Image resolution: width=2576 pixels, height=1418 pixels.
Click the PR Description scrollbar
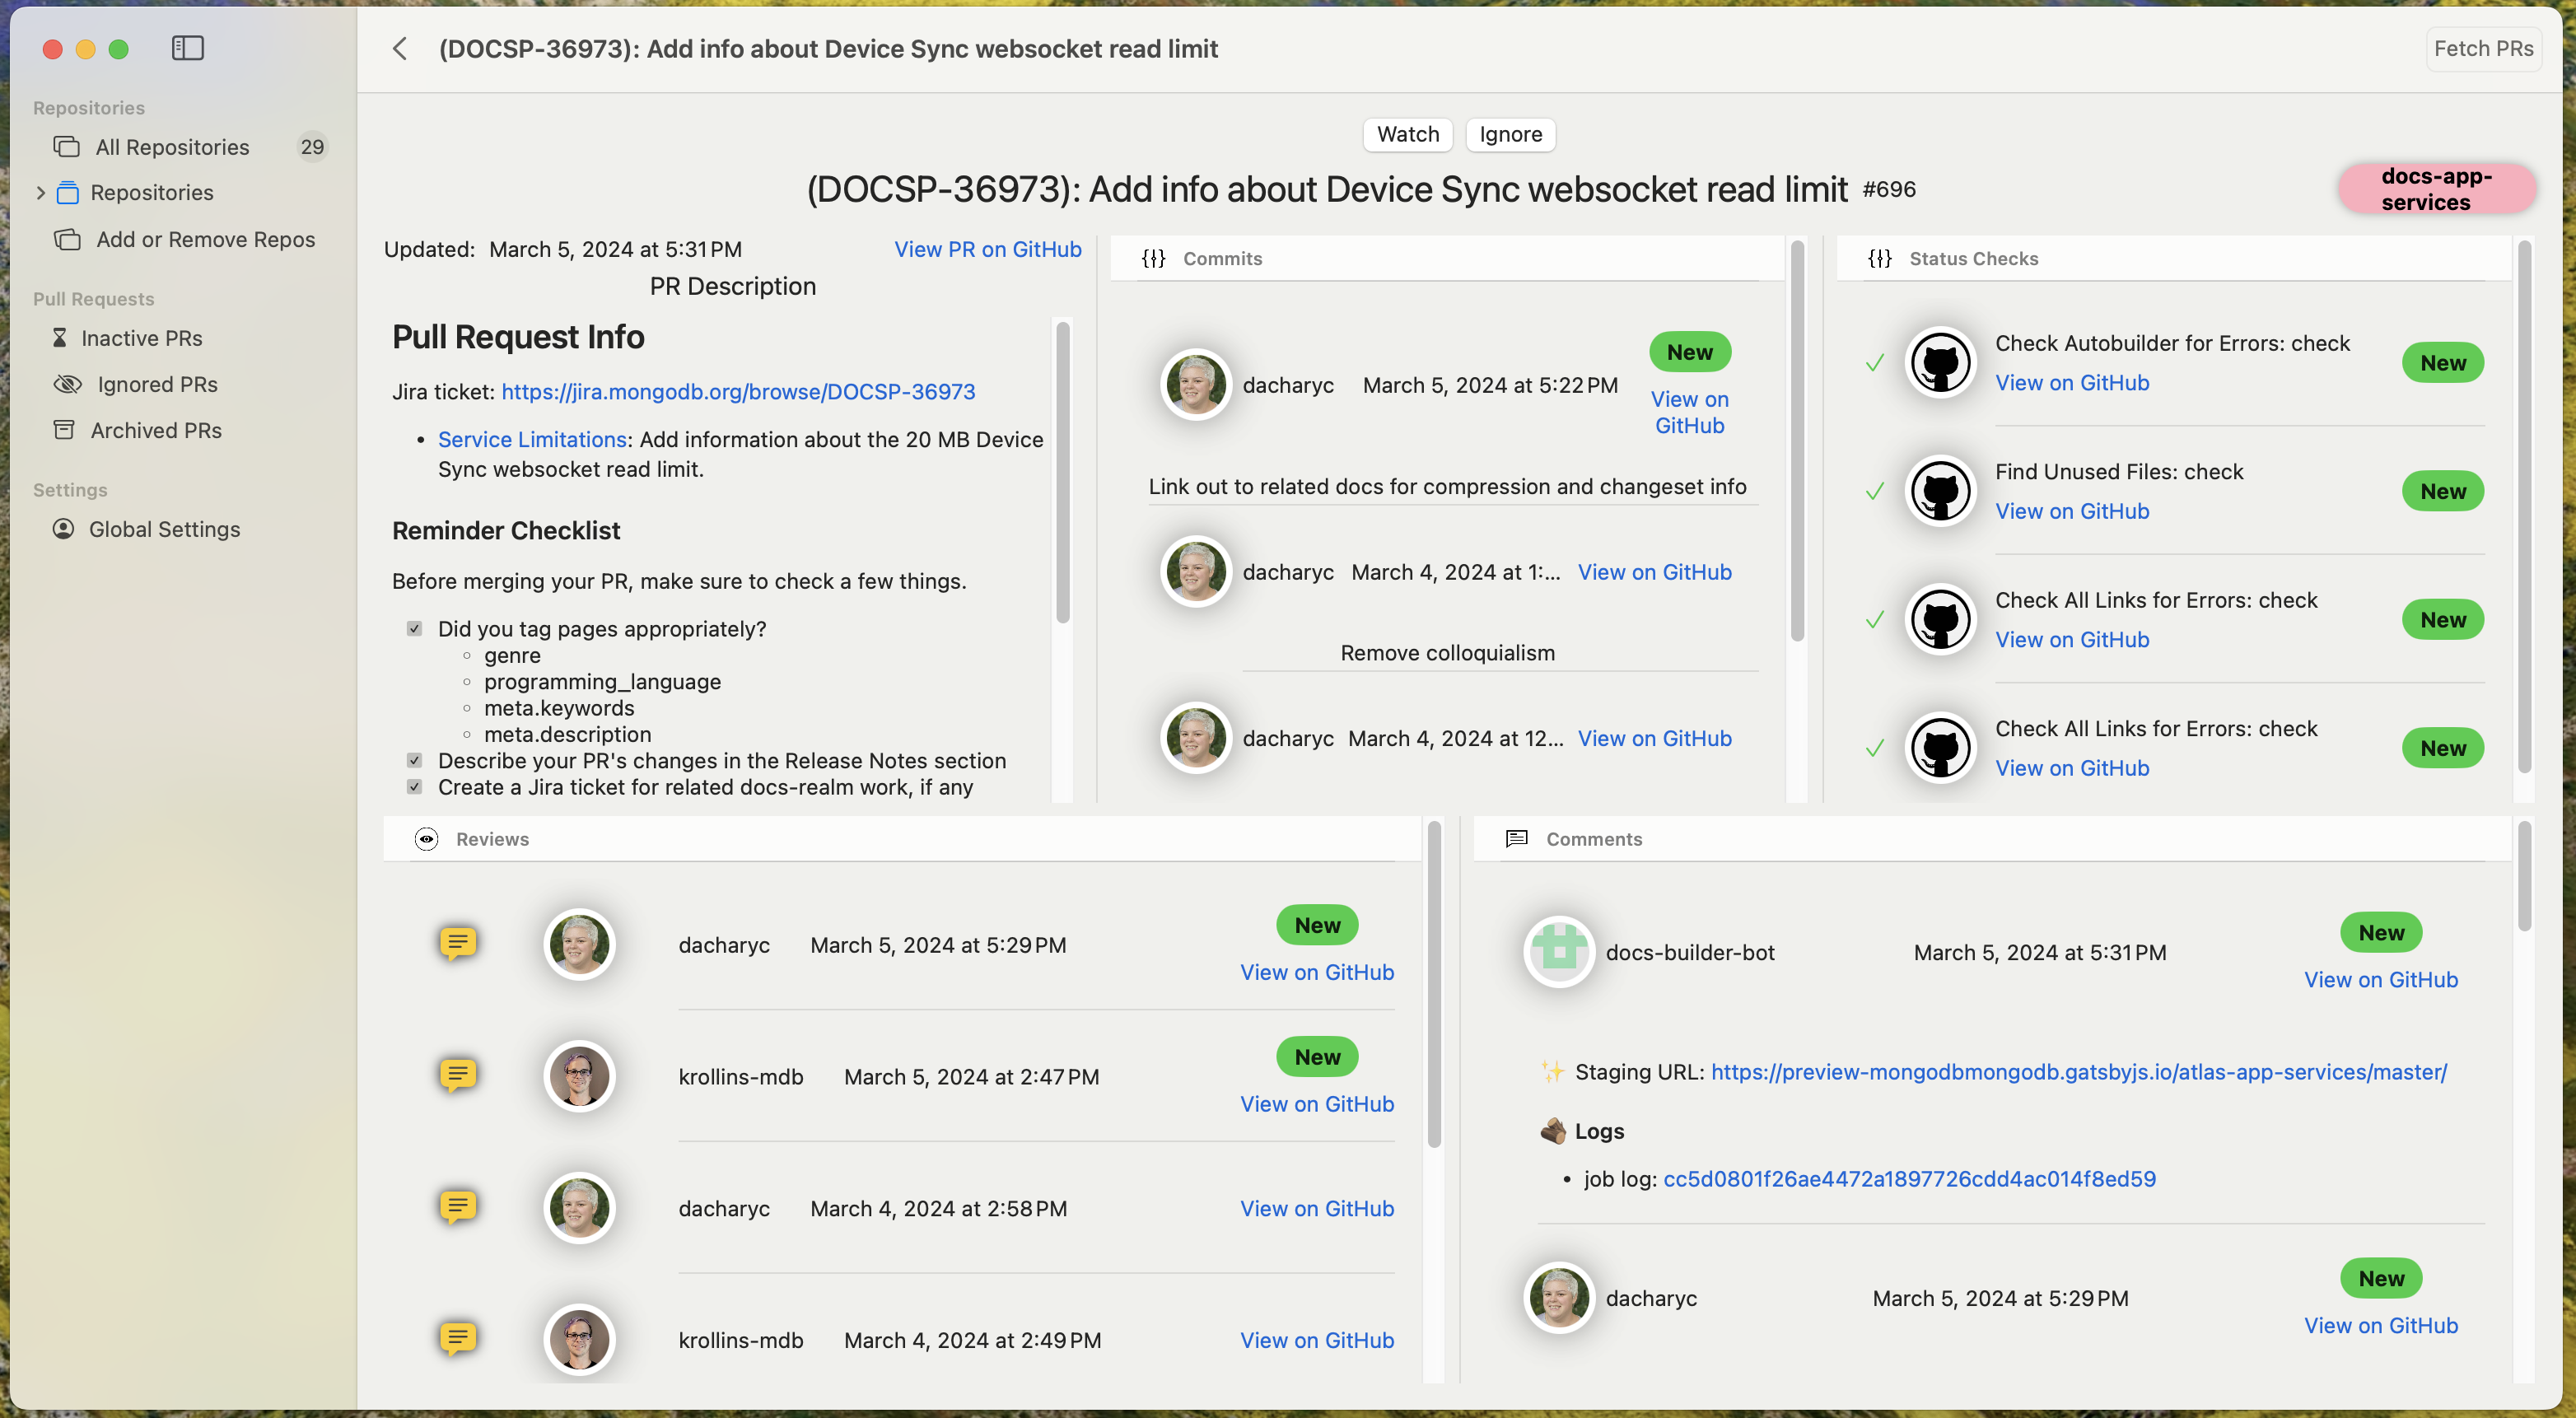point(1062,472)
